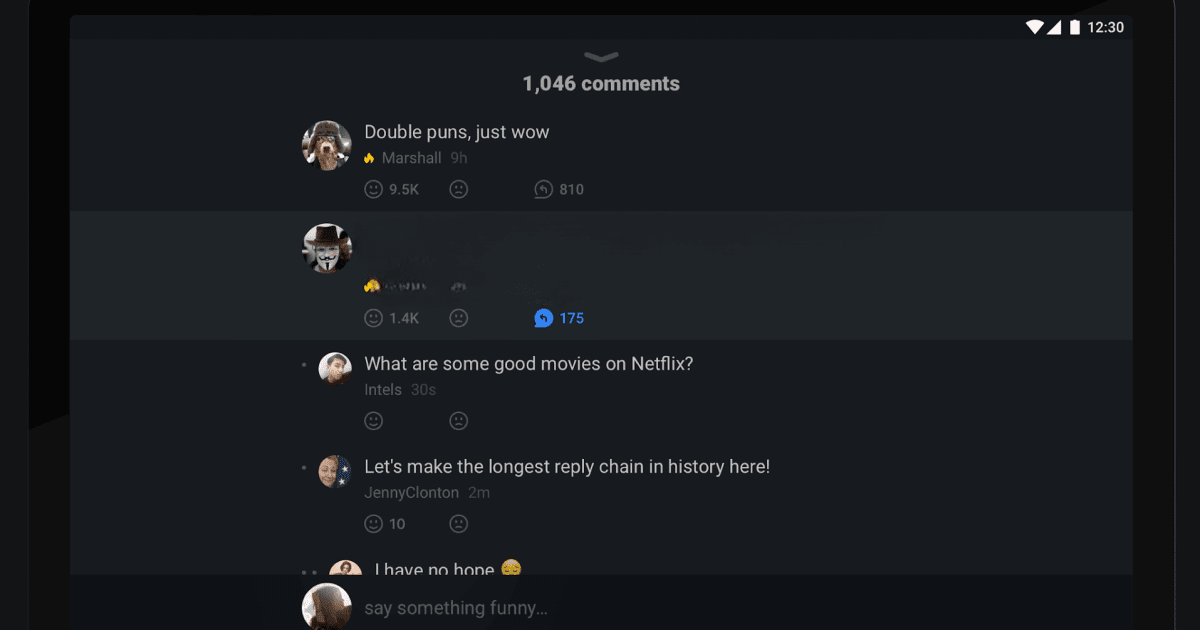Downvote JennyClonton's reply chain comment
Viewport: 1200px width, 630px height.
pyautogui.click(x=458, y=523)
